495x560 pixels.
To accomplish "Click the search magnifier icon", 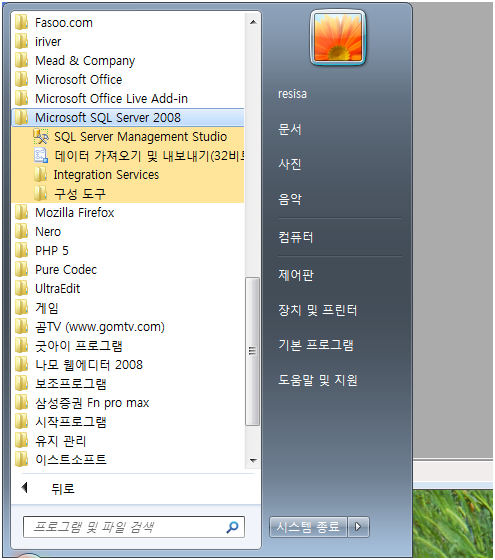I will [232, 527].
